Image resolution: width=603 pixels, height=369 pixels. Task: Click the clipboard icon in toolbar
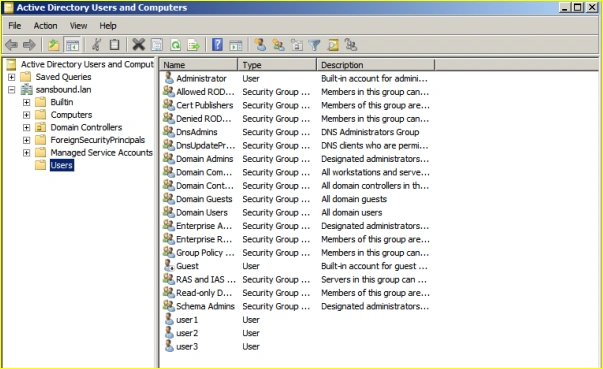[x=114, y=45]
